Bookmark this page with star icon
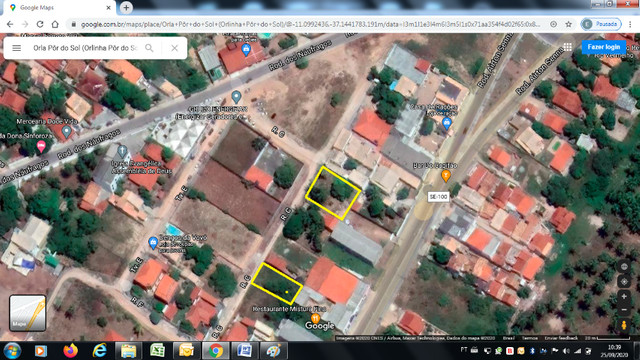This screenshot has width=640, height=360. 568,24
